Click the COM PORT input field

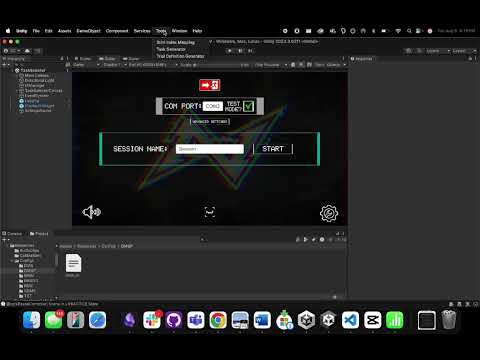213,106
